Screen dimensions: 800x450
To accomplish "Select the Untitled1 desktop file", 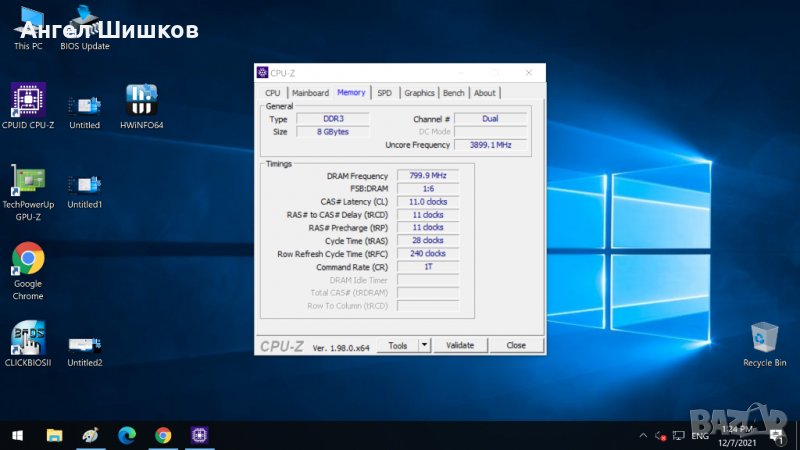I will [x=85, y=184].
